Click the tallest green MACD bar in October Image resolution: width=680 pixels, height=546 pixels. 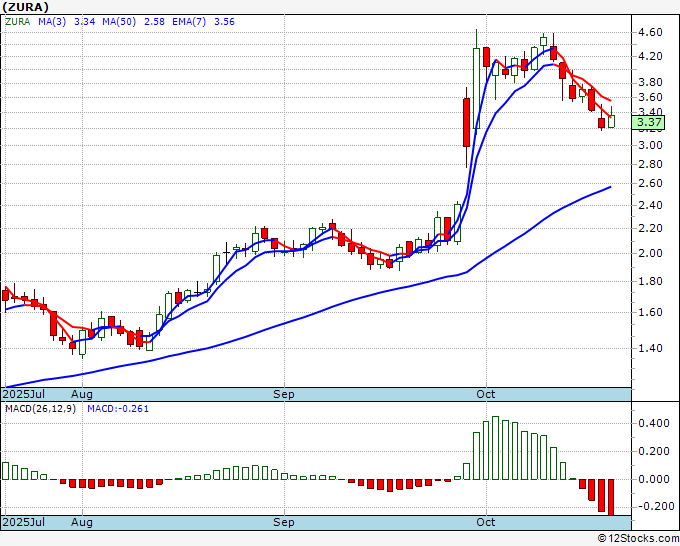click(x=495, y=448)
